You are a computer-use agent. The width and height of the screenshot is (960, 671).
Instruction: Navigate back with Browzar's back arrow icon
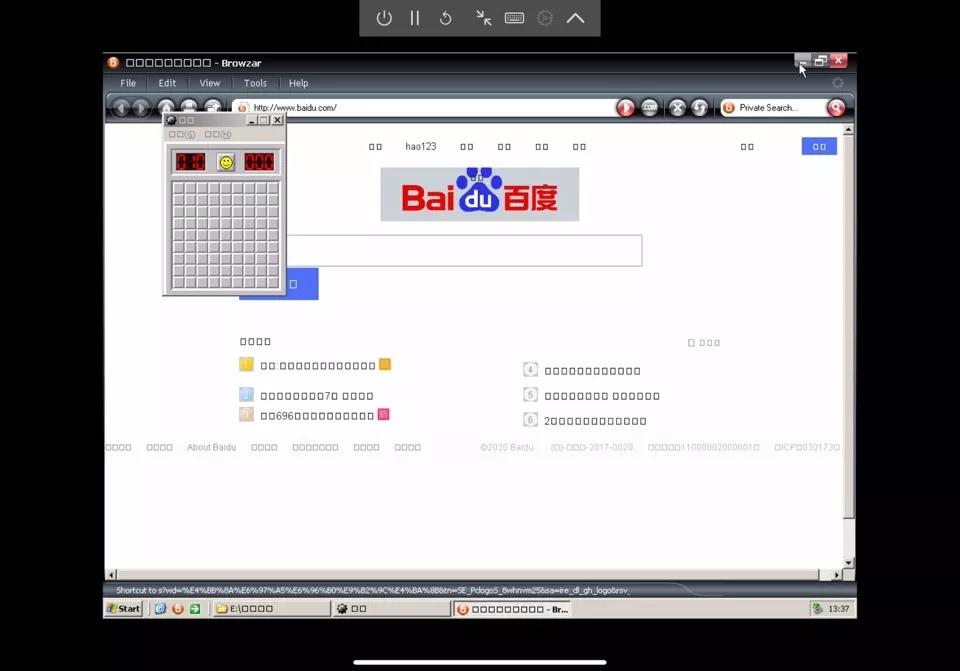tap(122, 108)
